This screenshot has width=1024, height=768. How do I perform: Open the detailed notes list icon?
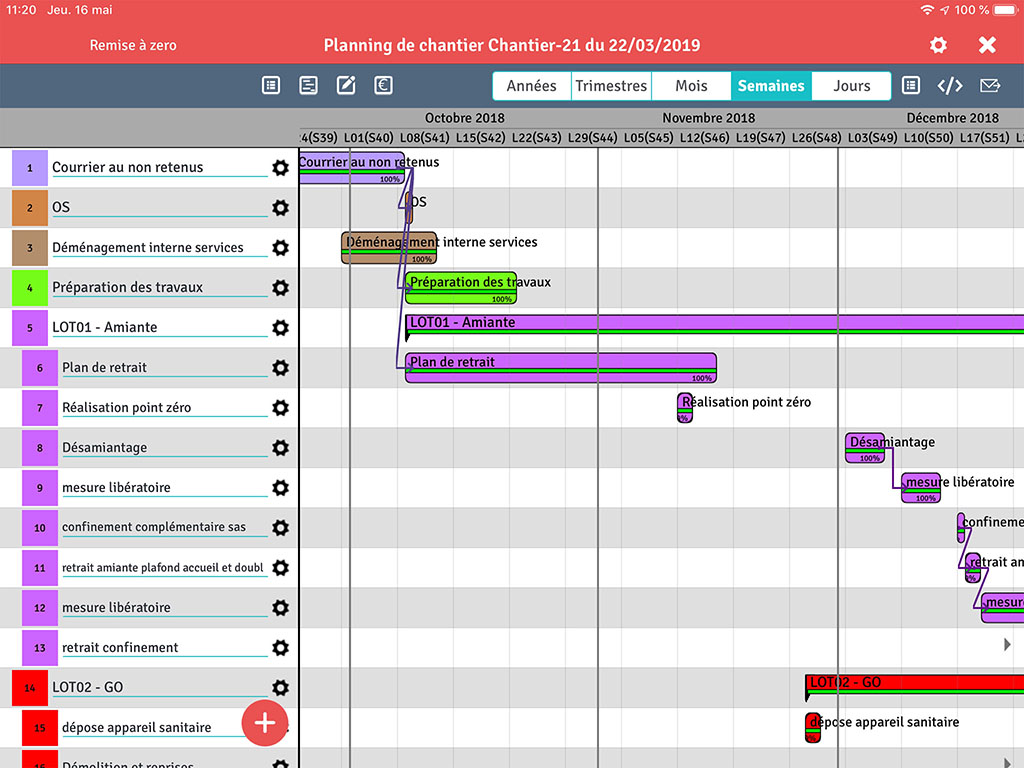308,85
